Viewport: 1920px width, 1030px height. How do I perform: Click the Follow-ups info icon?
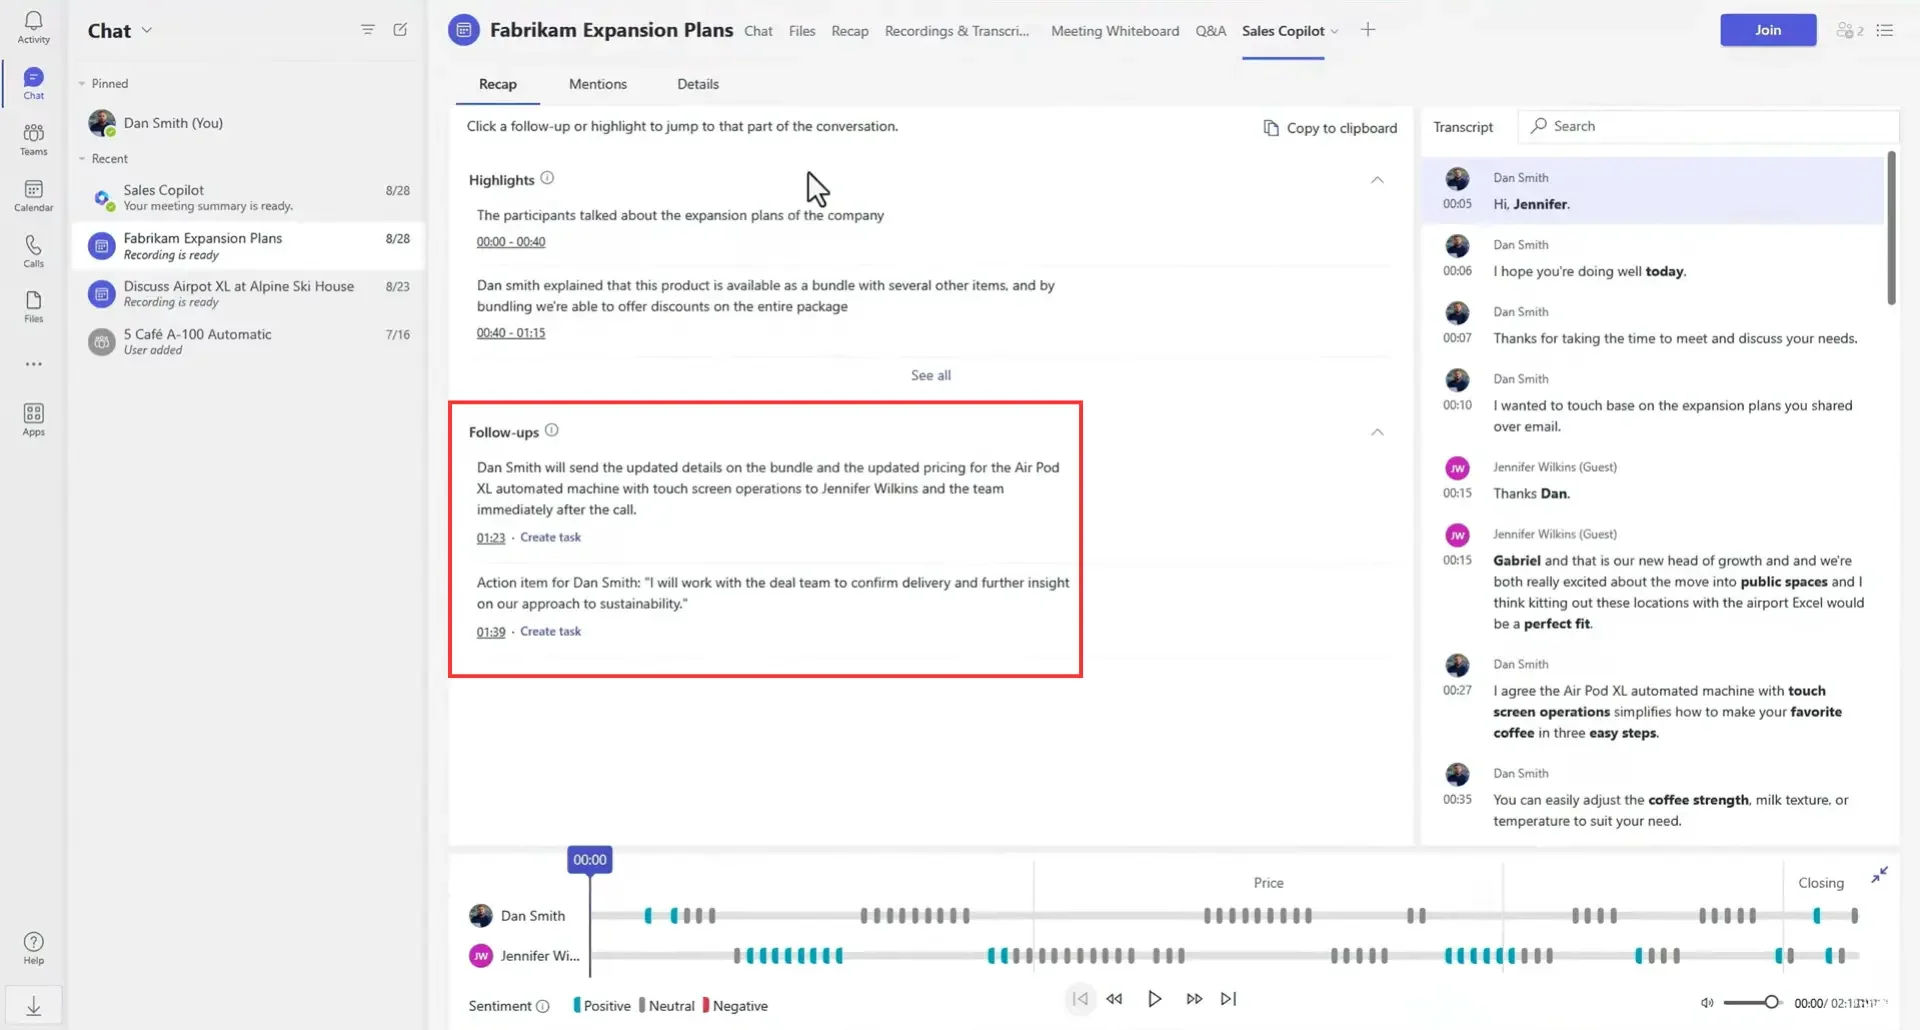(x=551, y=430)
